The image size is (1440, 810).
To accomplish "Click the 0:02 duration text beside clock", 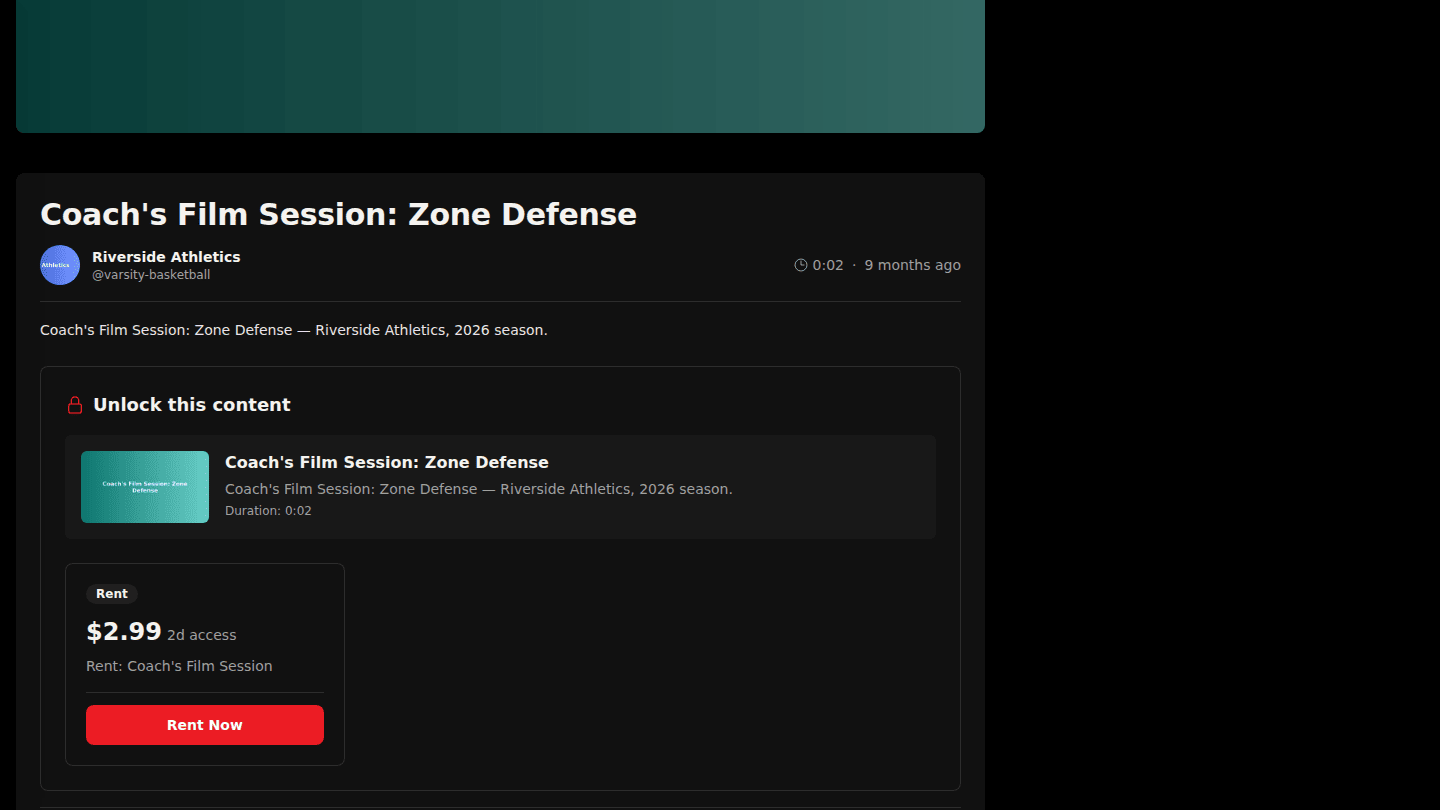I will [x=828, y=265].
